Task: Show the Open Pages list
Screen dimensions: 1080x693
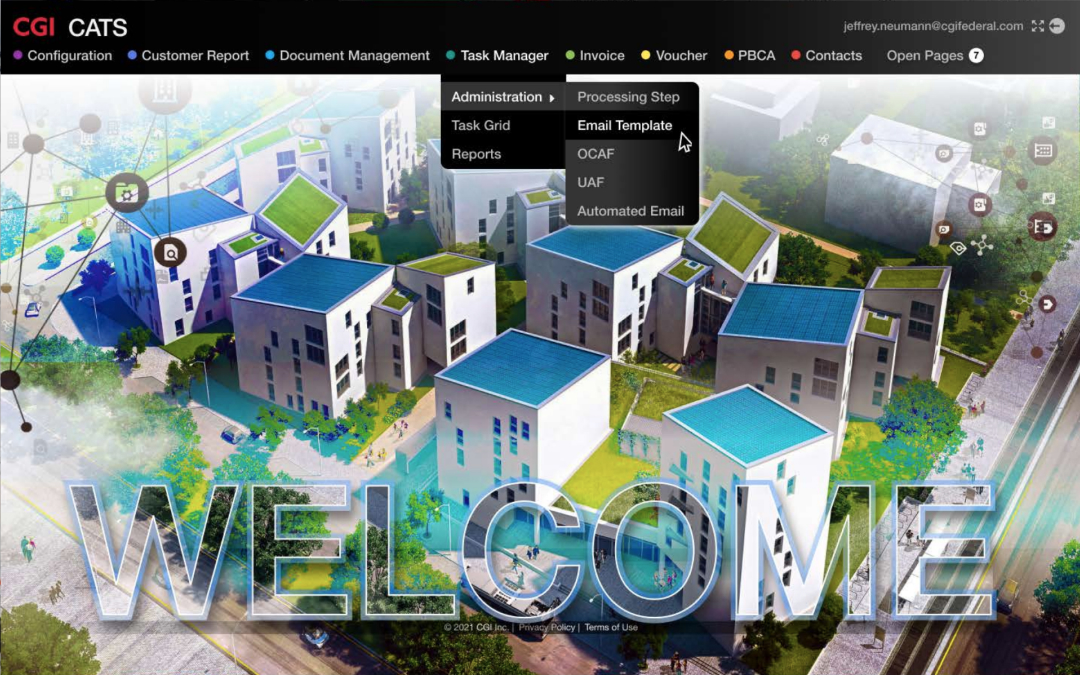Action: tap(925, 56)
